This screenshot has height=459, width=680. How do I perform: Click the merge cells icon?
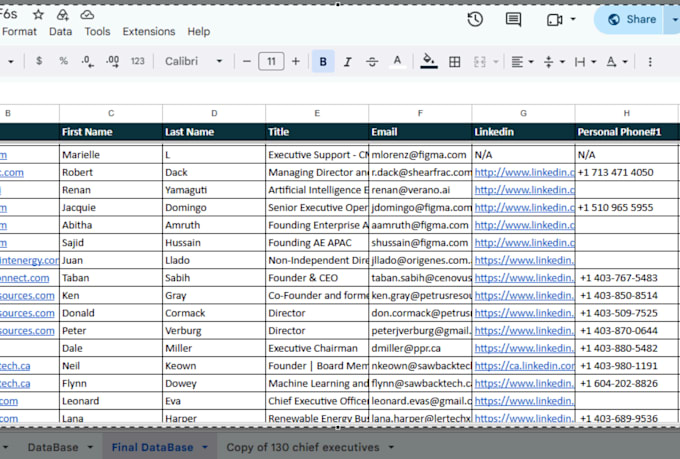pos(480,62)
